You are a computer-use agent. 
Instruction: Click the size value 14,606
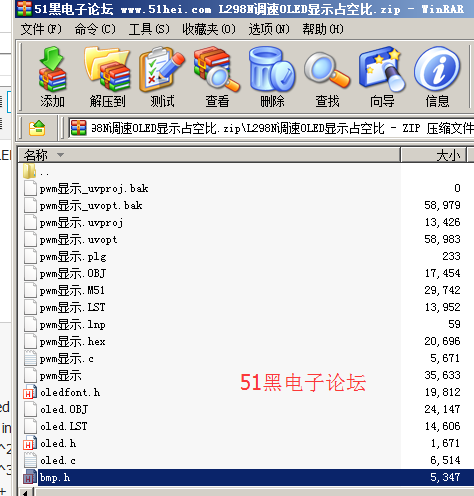tap(442, 426)
